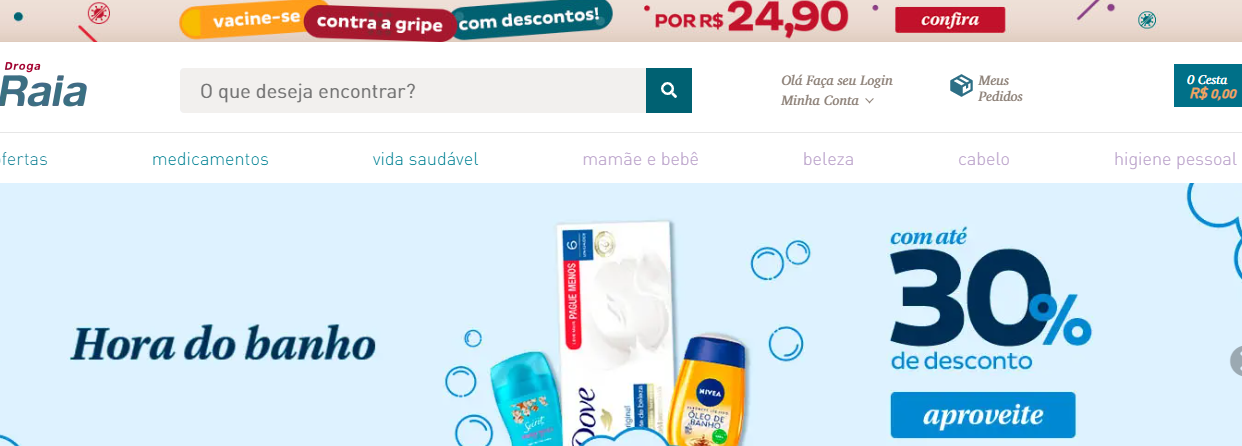Viewport: 1242px width, 446px height.
Task: Expand the Minha Conta dropdown chevron
Action: [x=869, y=101]
